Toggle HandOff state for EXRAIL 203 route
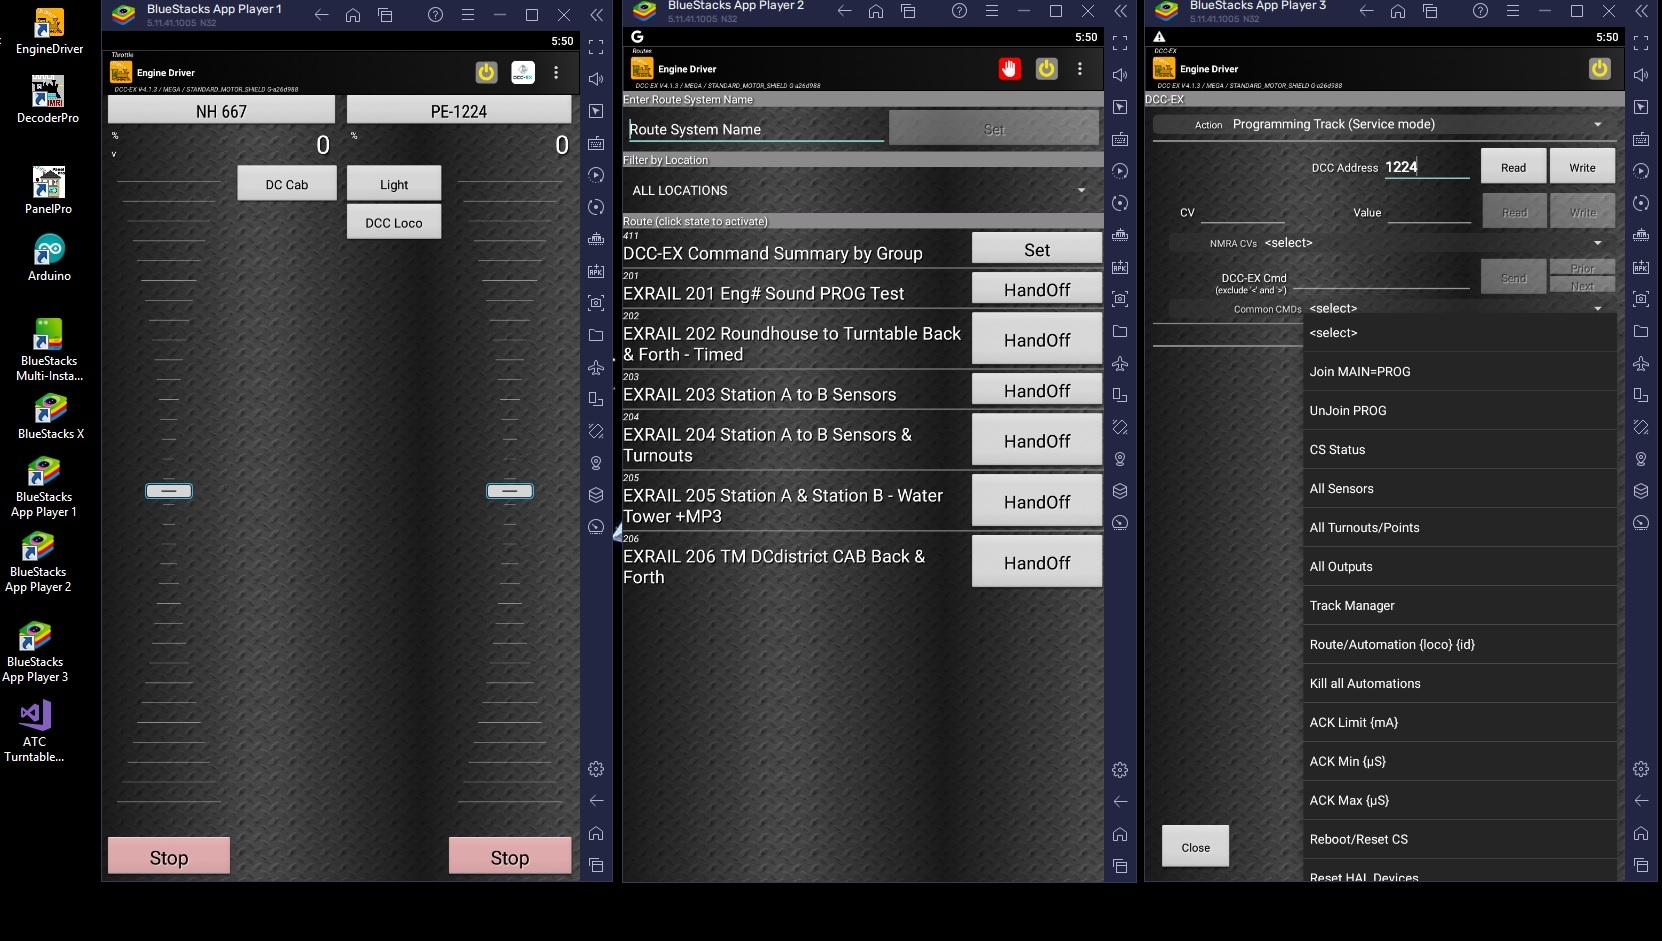The height and width of the screenshot is (941, 1662). [1036, 391]
